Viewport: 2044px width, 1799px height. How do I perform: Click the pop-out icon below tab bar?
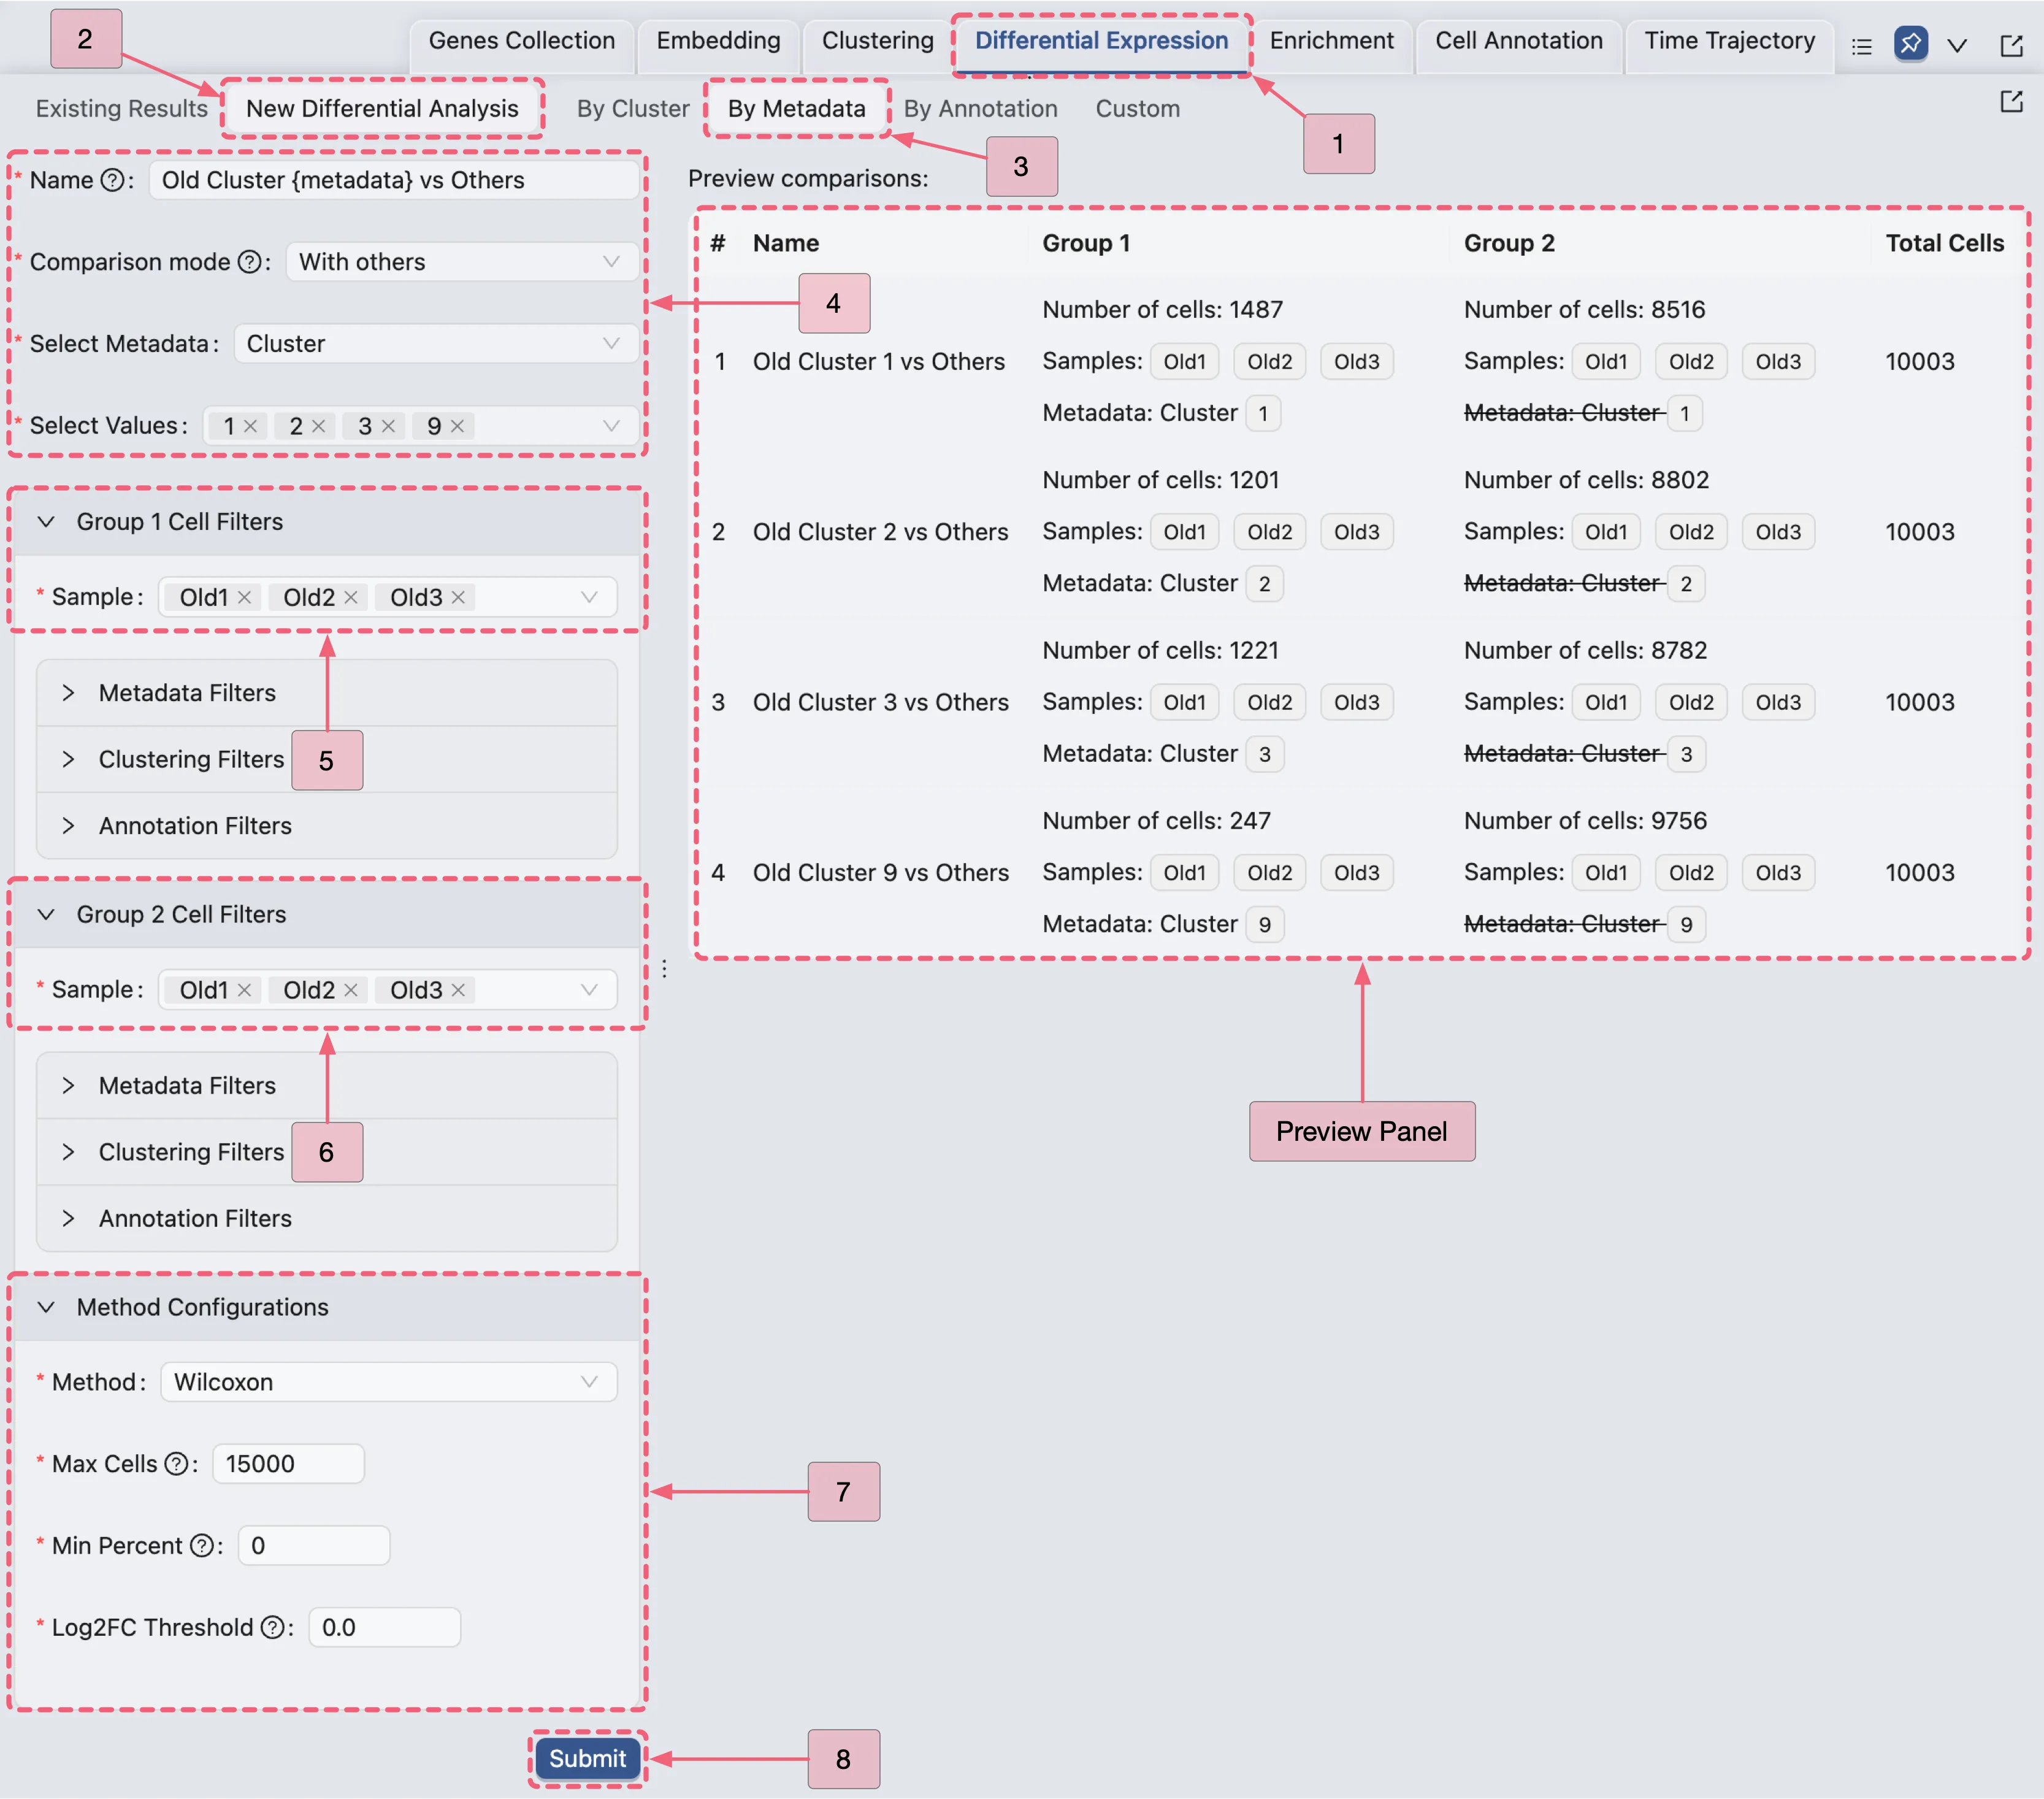coord(2011,102)
